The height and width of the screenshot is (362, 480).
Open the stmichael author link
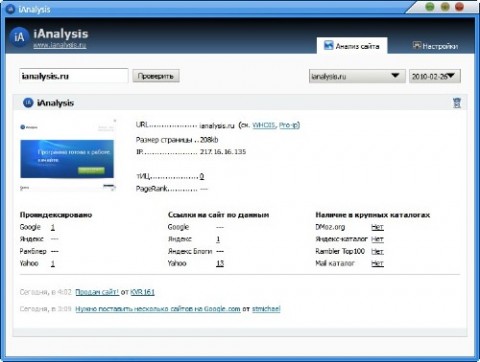pos(266,309)
